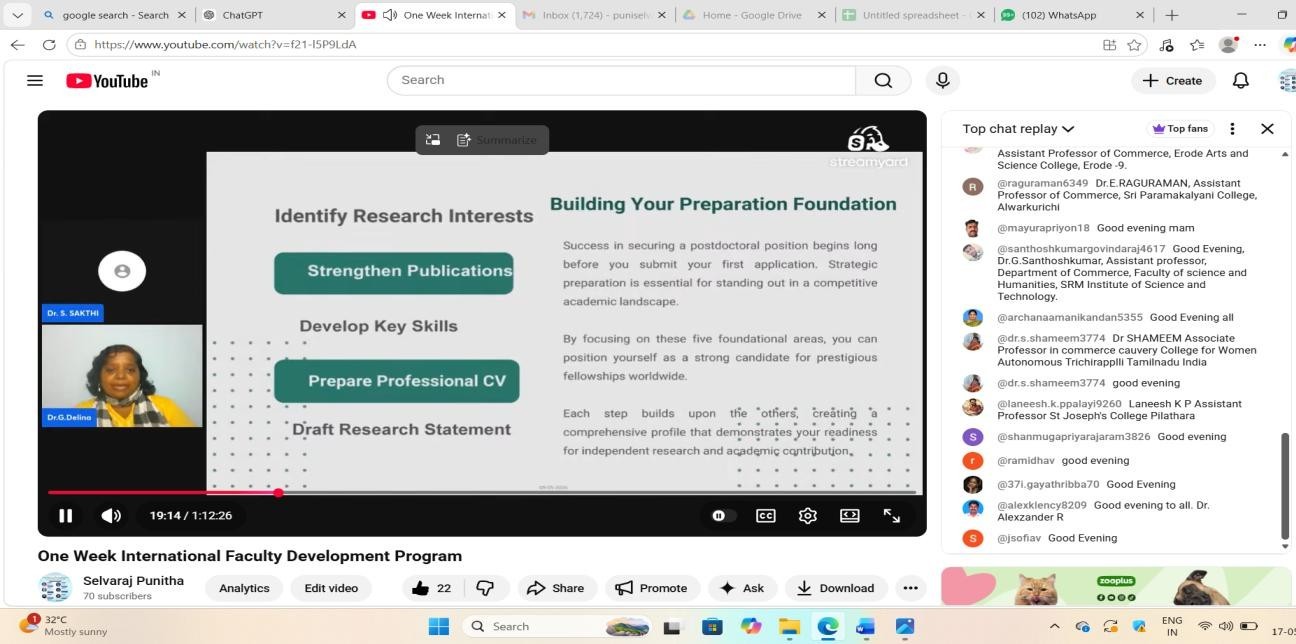
Task: Open the YouTube hamburger guide menu
Action: coord(35,80)
